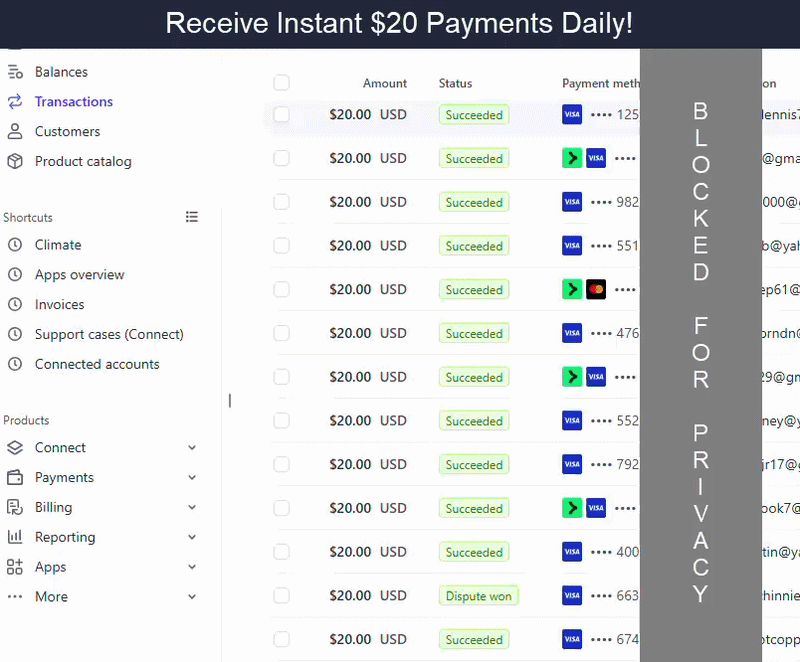Click the Connect layers icon

pyautogui.click(x=15, y=447)
